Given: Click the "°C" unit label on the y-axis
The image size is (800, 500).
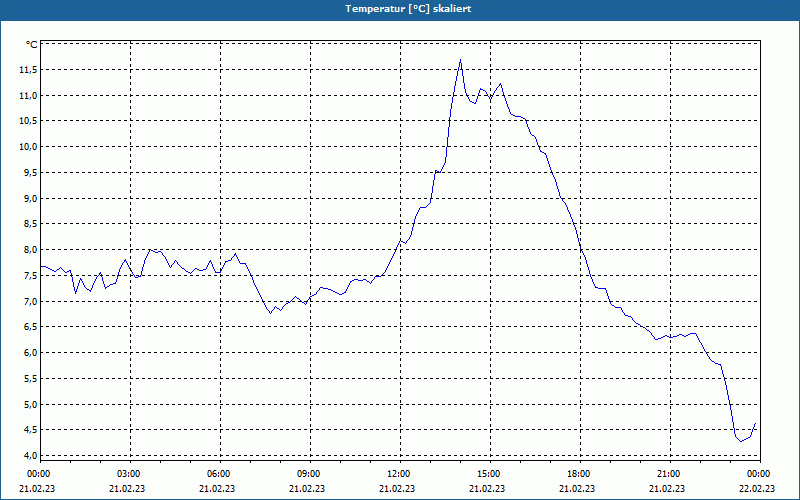Looking at the screenshot, I should click(x=32, y=45).
